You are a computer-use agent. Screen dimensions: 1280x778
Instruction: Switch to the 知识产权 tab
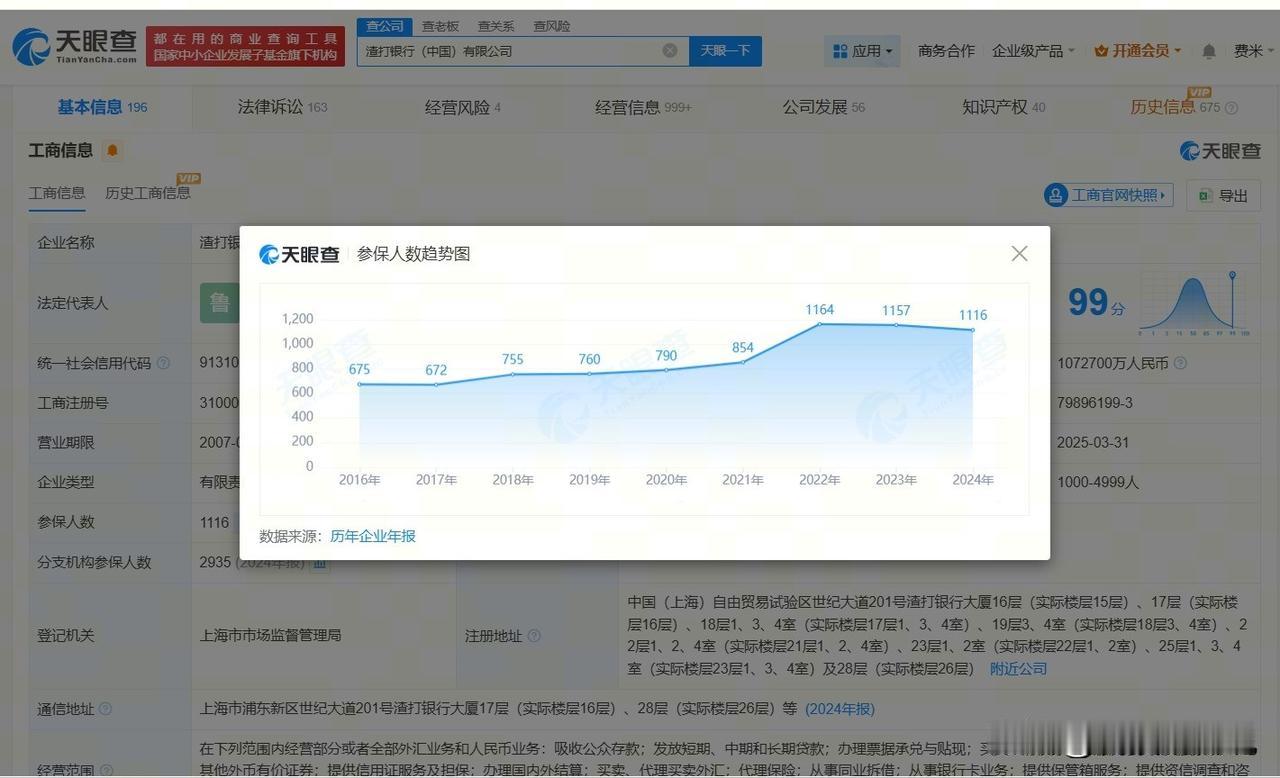1003,107
